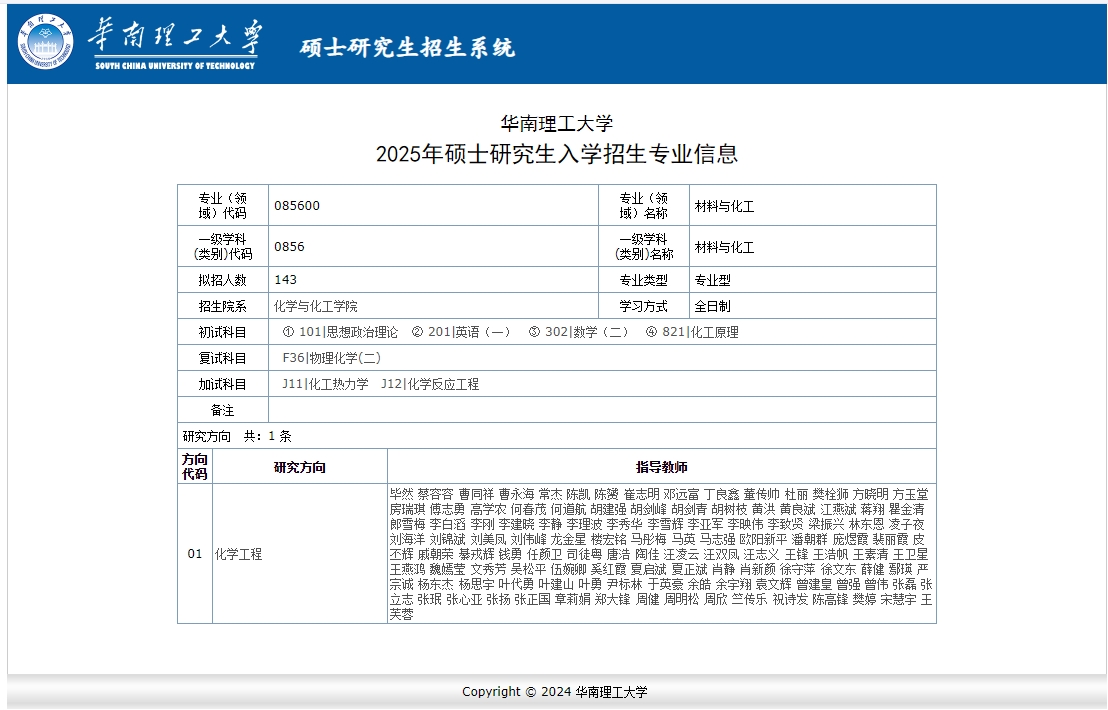Select the planned enrollment number 143
This screenshot has width=1108, height=710.
point(285,280)
